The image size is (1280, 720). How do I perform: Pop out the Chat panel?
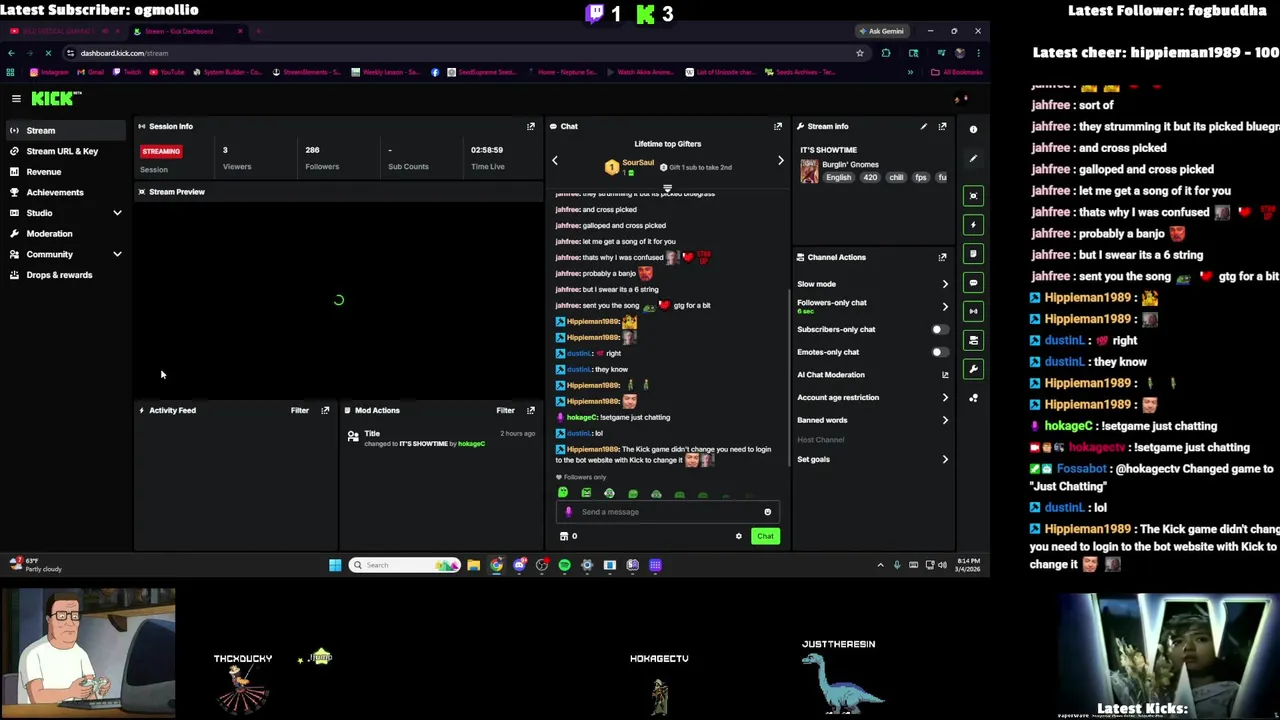coord(778,126)
